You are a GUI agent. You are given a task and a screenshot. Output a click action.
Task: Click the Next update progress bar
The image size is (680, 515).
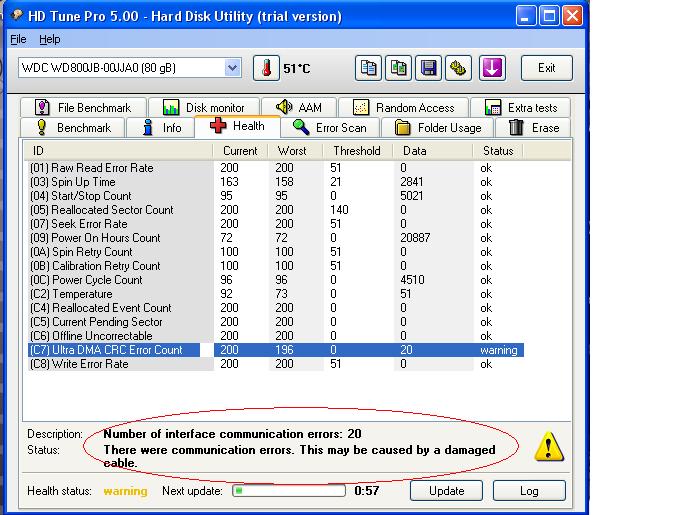[289, 491]
